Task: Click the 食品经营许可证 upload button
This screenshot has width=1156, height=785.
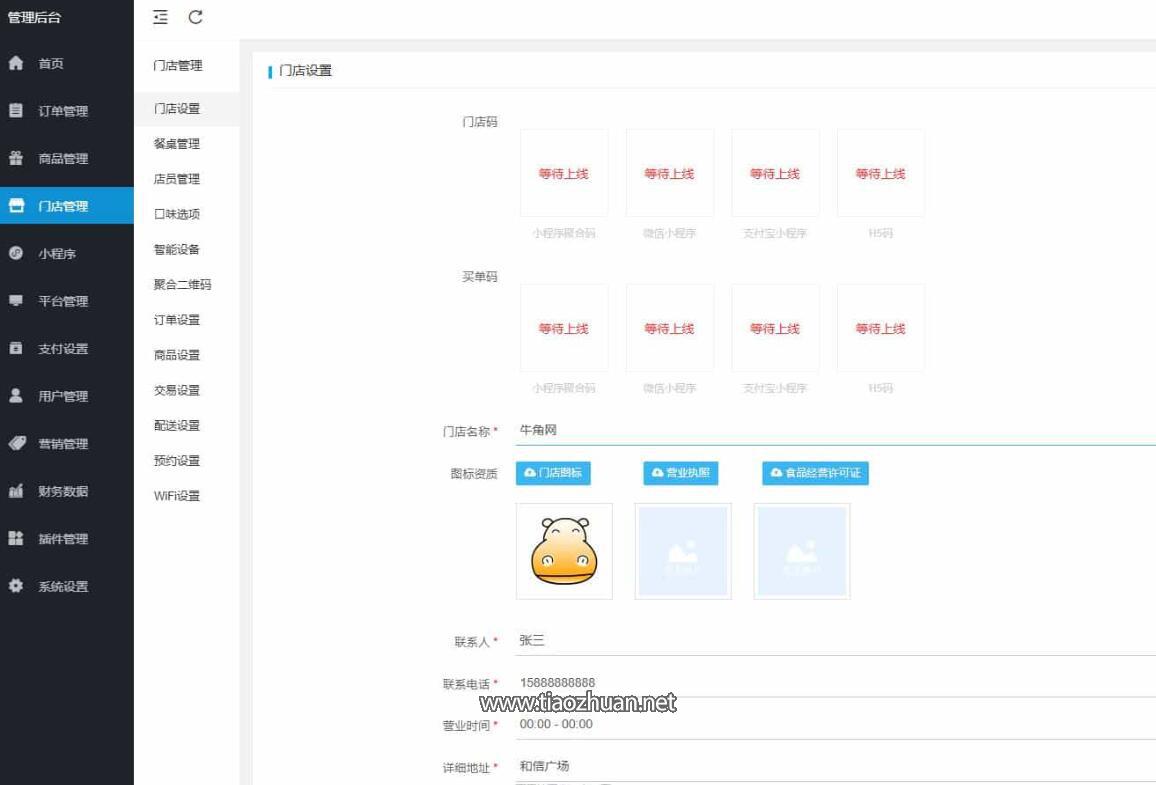Action: 815,472
